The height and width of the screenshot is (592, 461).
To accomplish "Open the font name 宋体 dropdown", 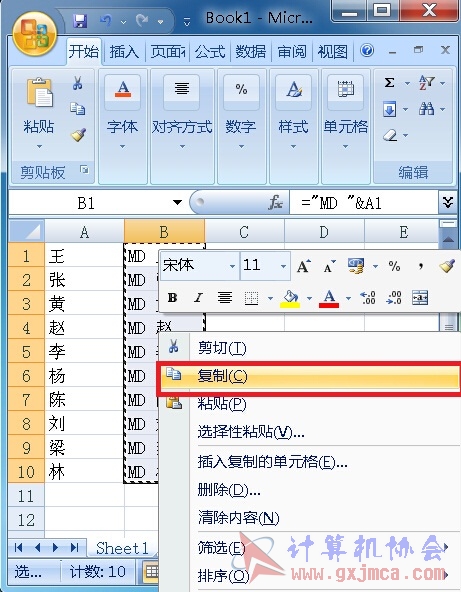I will click(232, 266).
